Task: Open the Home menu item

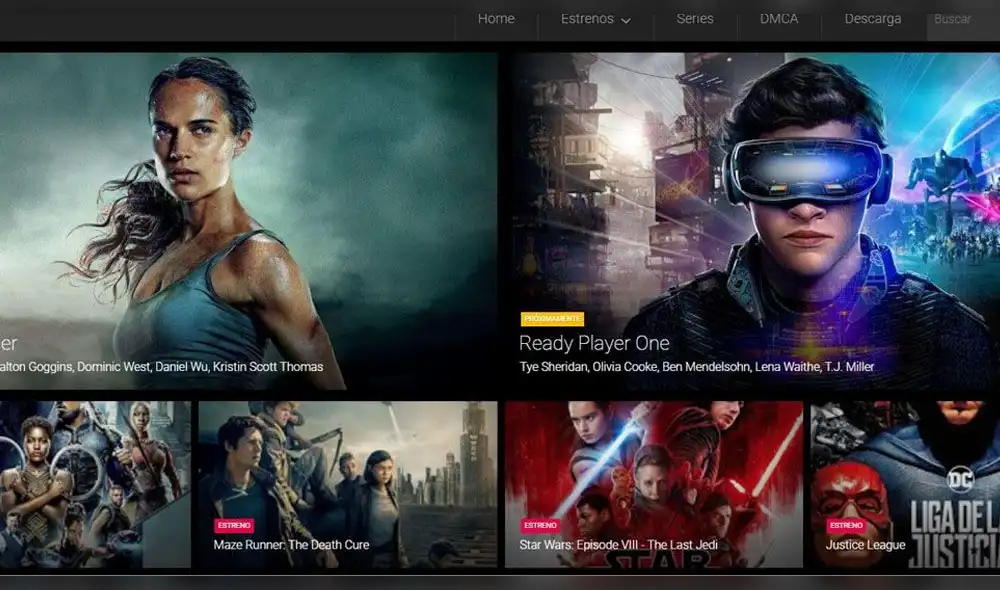Action: click(496, 19)
